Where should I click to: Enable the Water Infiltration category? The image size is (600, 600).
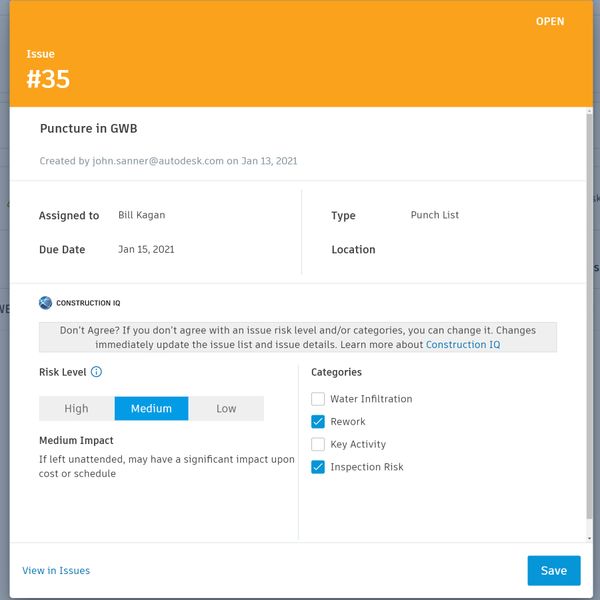[318, 399]
